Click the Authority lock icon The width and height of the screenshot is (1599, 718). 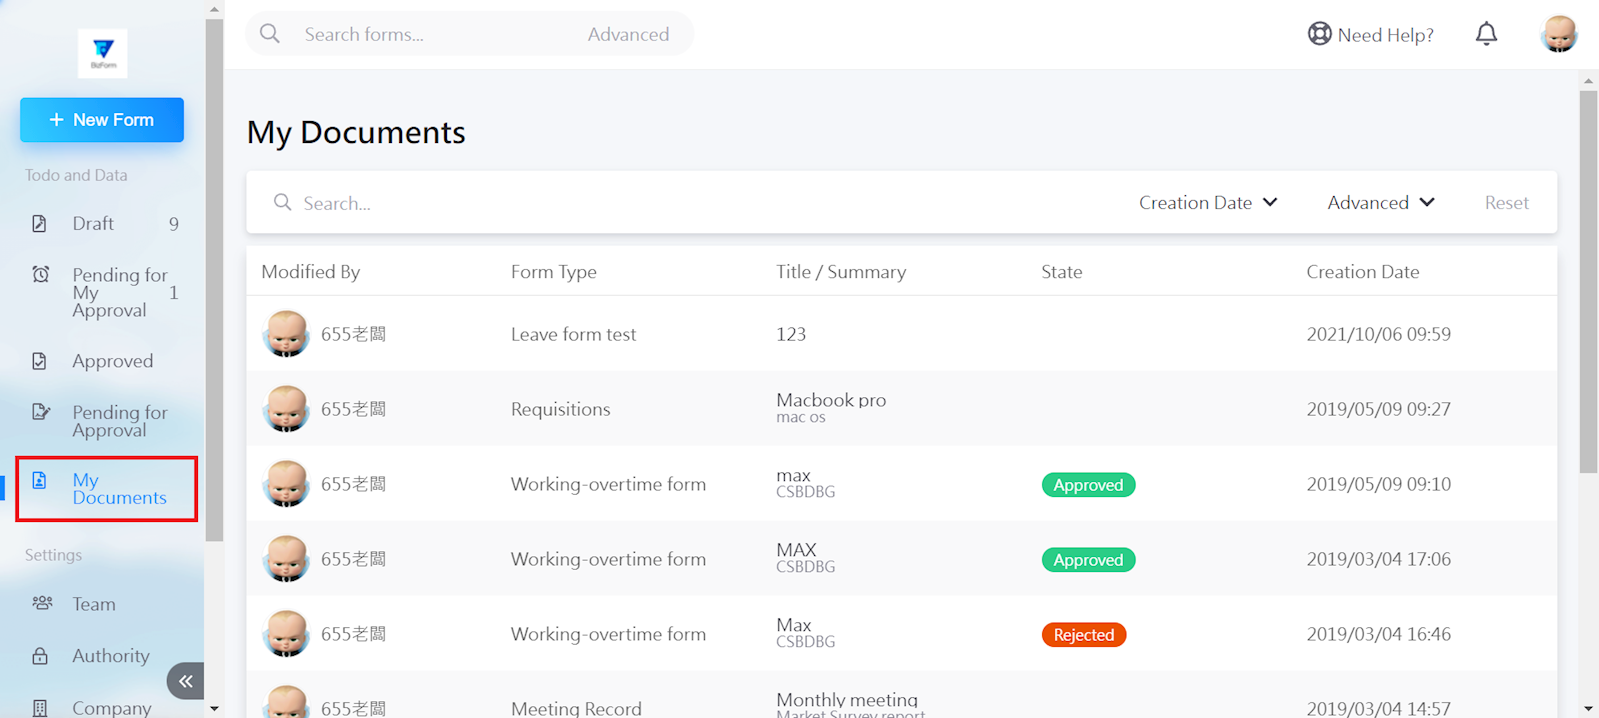(x=40, y=656)
